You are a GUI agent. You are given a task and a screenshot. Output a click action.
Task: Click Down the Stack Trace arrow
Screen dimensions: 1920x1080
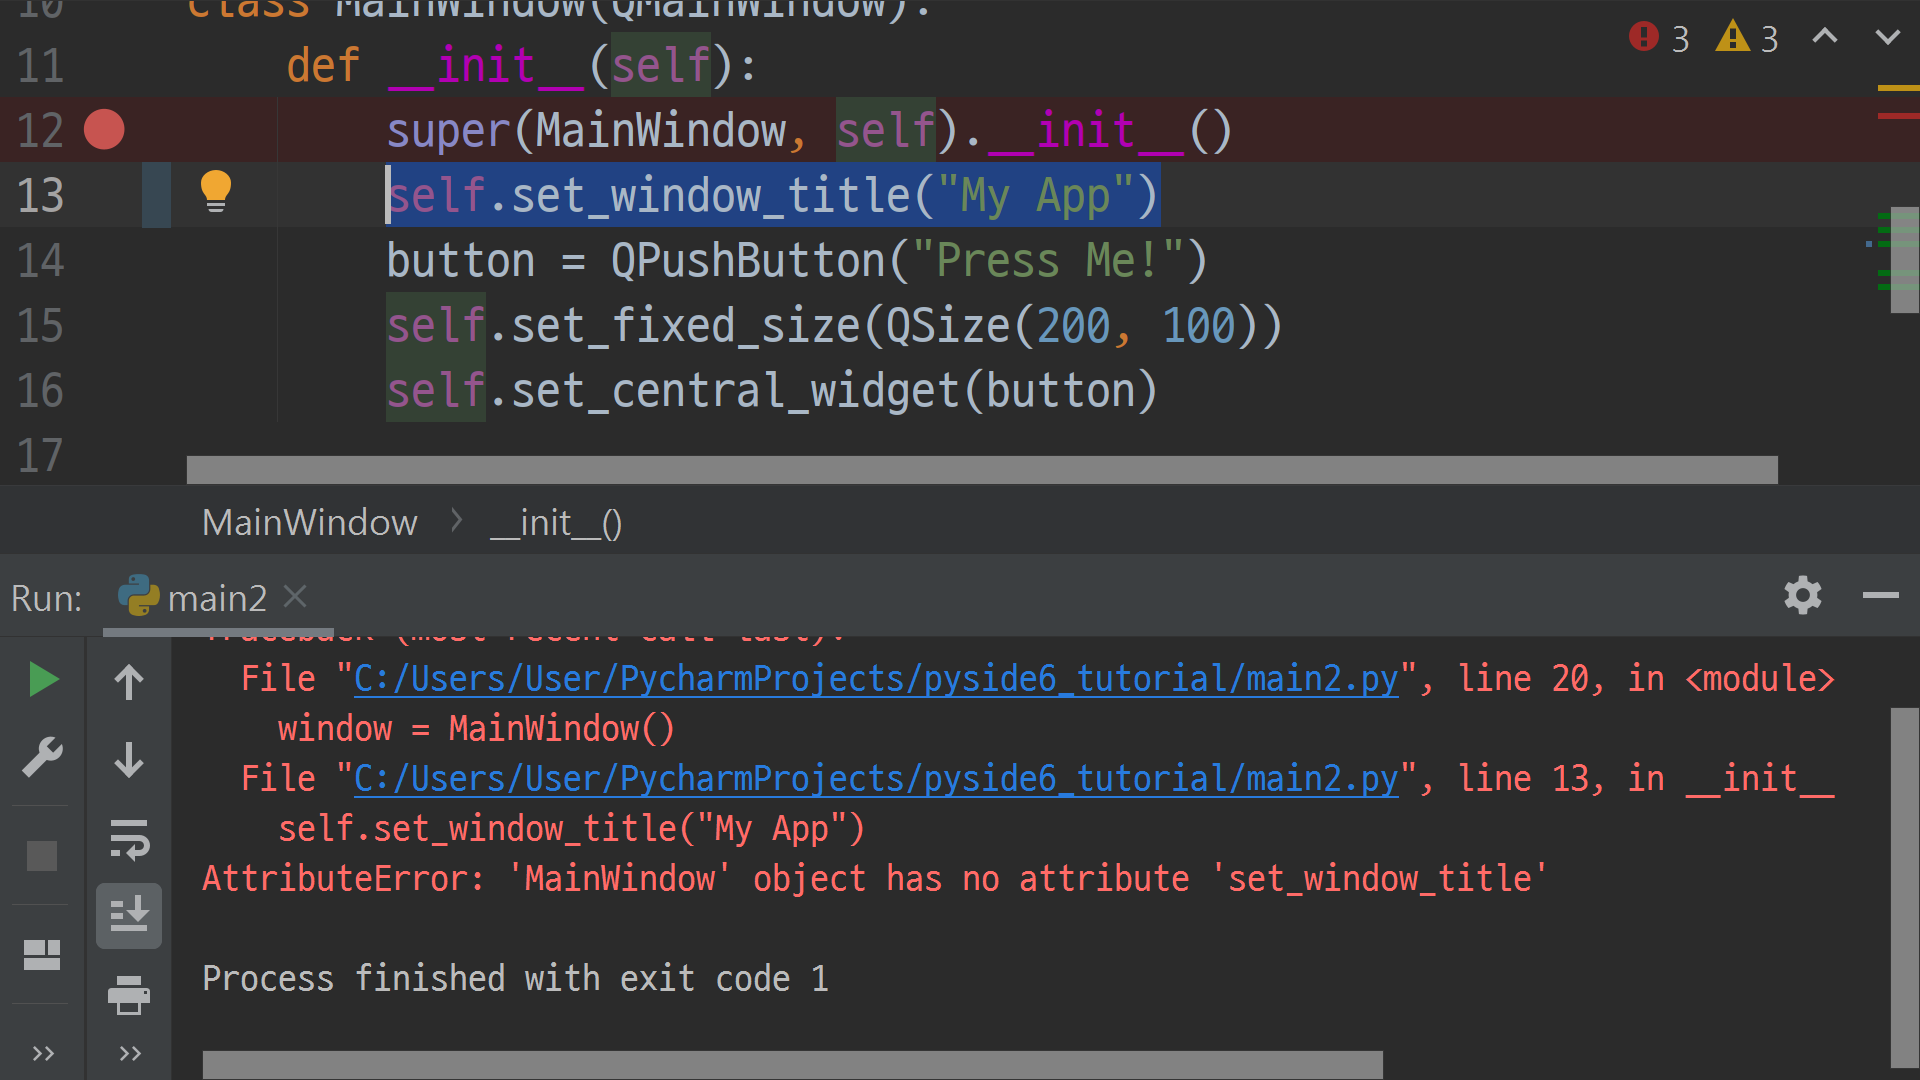[x=129, y=760]
